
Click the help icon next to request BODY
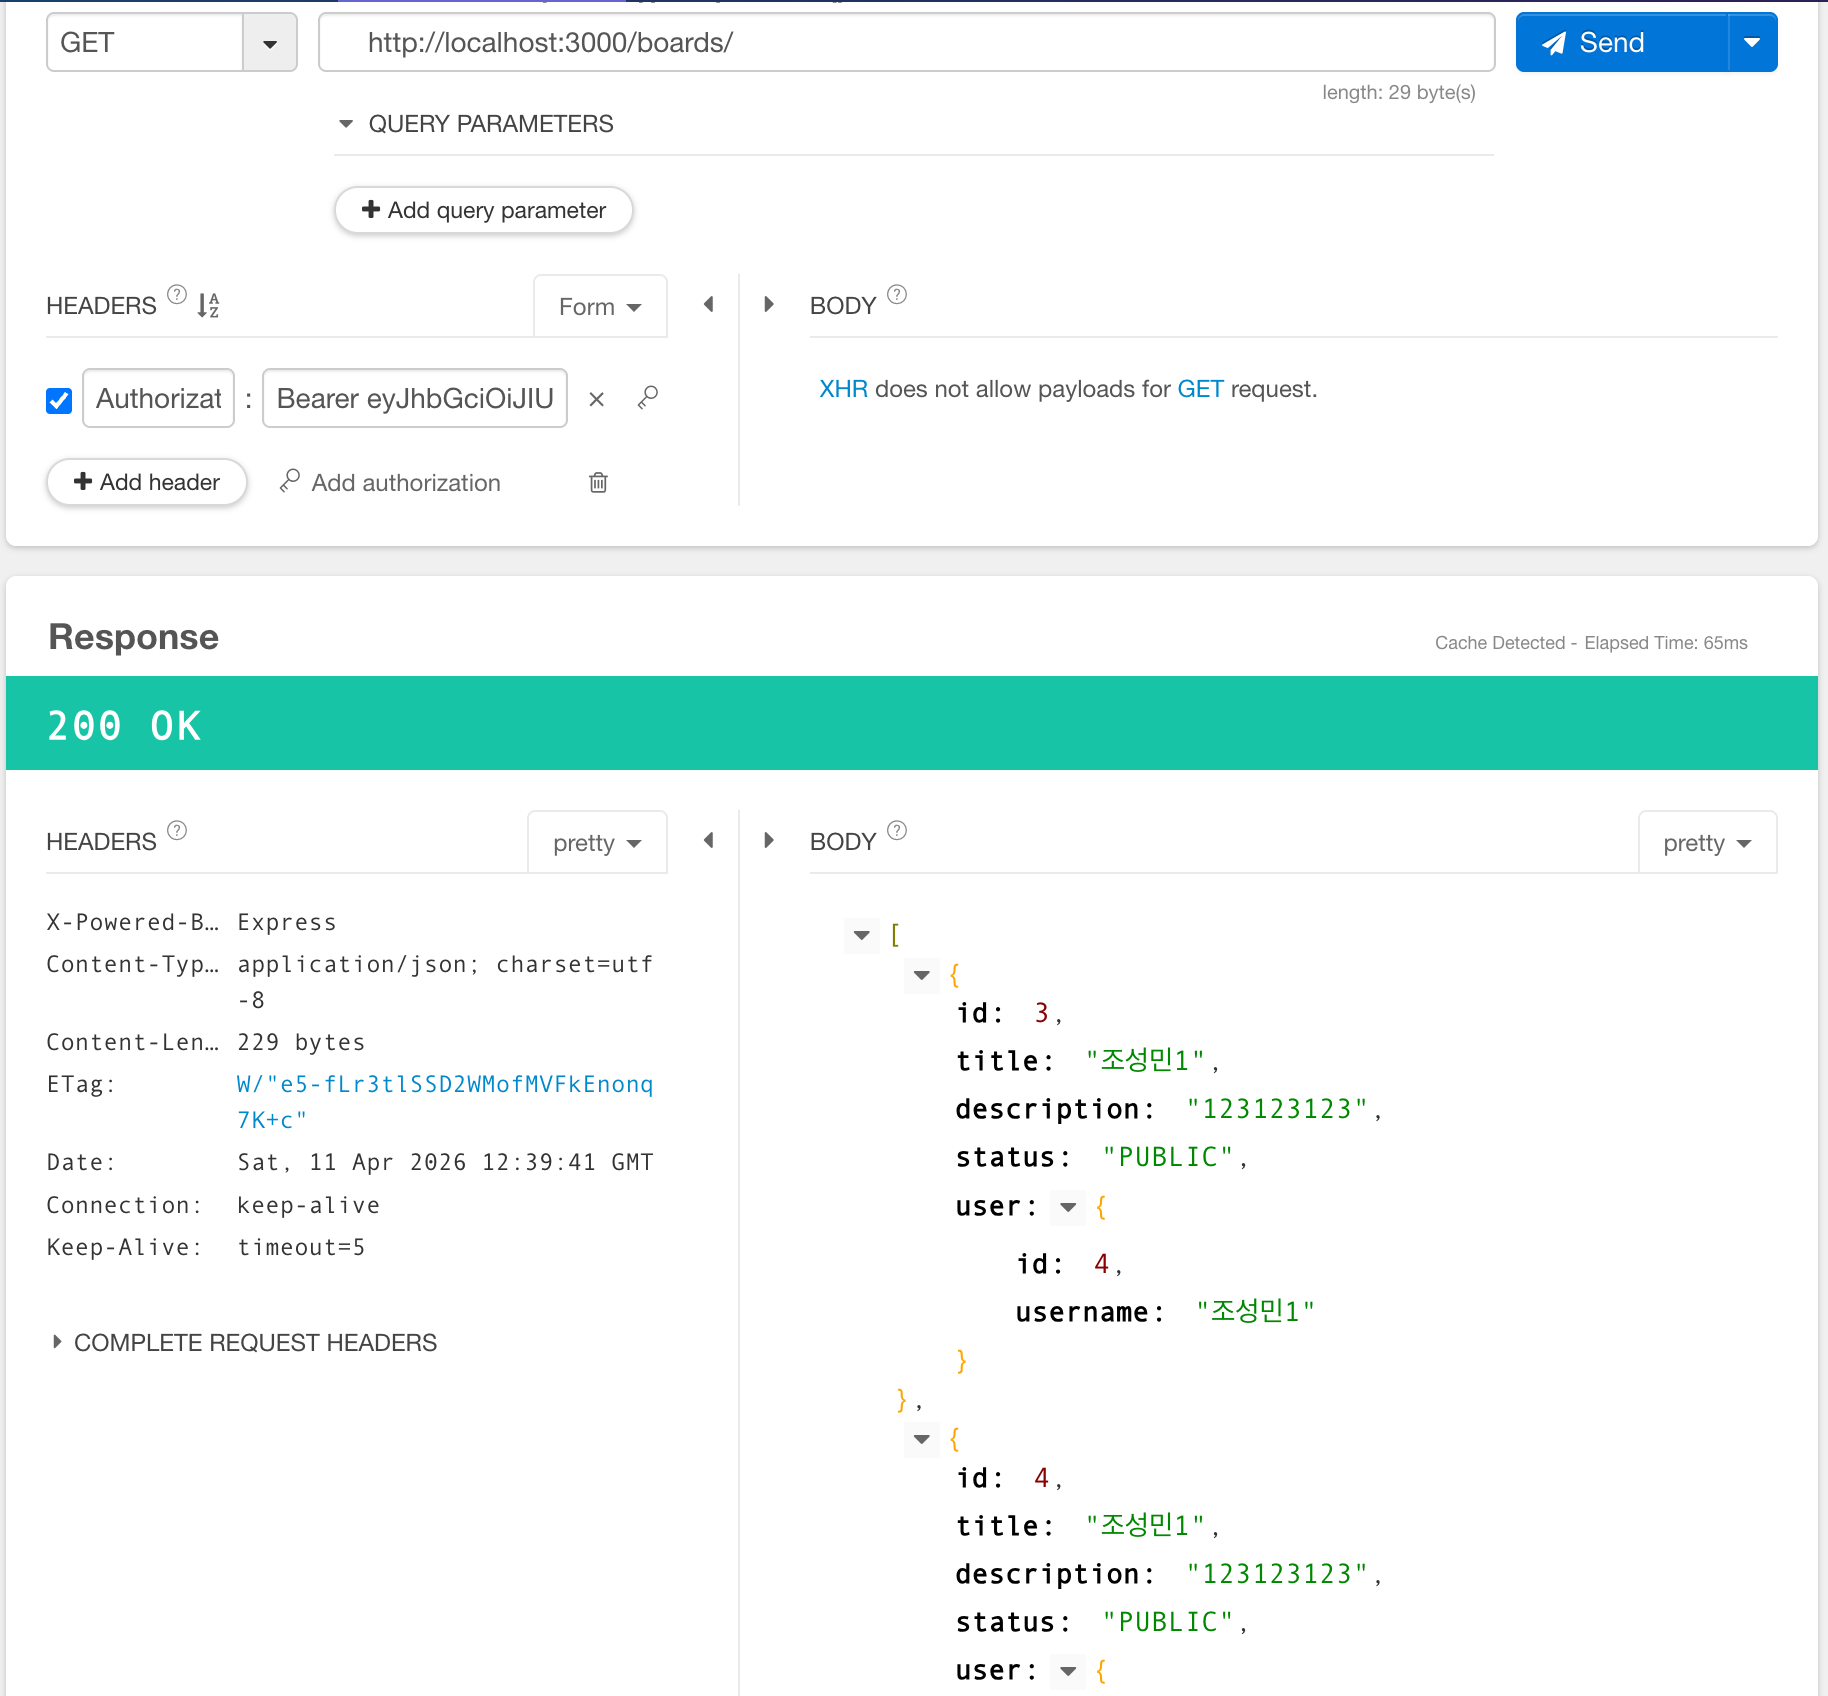click(897, 295)
